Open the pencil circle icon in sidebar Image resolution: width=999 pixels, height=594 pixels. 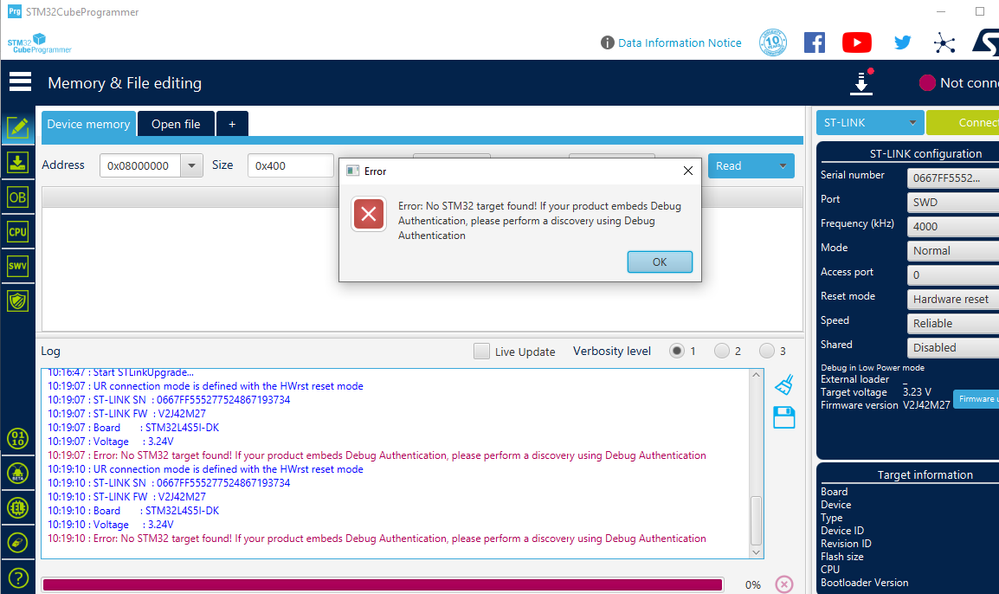[18, 543]
